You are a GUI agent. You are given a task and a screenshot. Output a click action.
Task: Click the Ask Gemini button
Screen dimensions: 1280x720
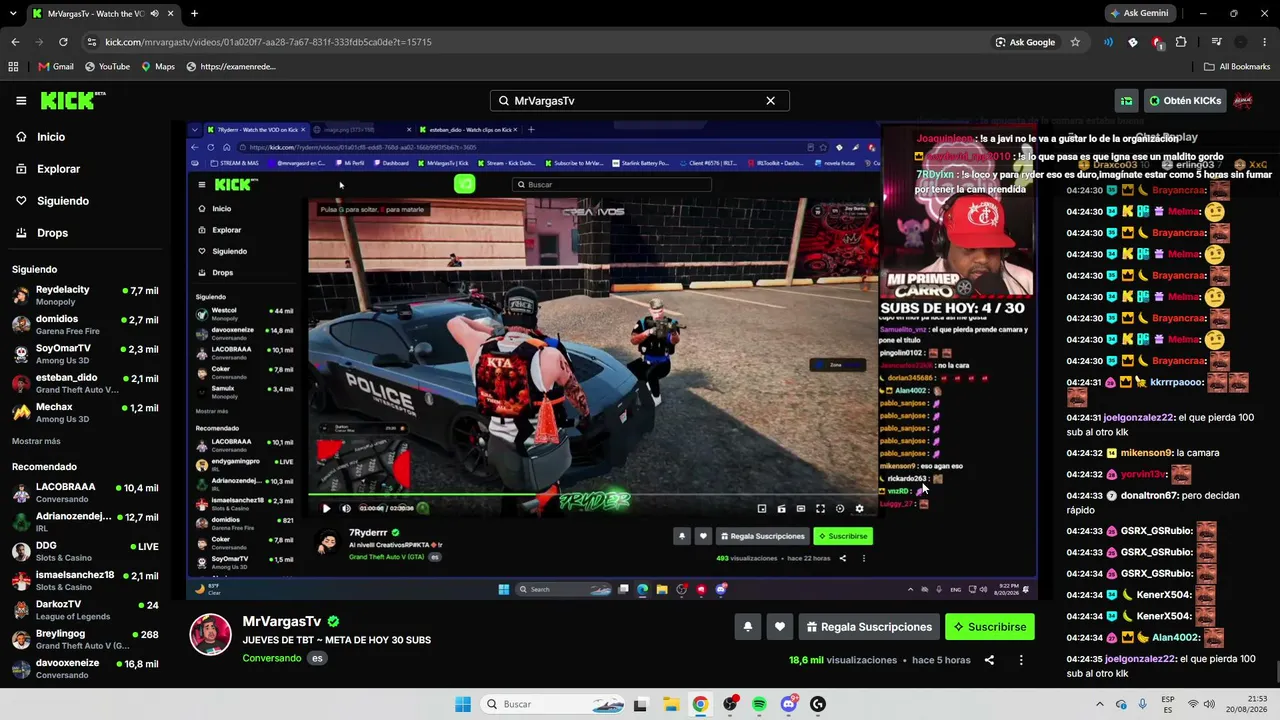pyautogui.click(x=1139, y=13)
